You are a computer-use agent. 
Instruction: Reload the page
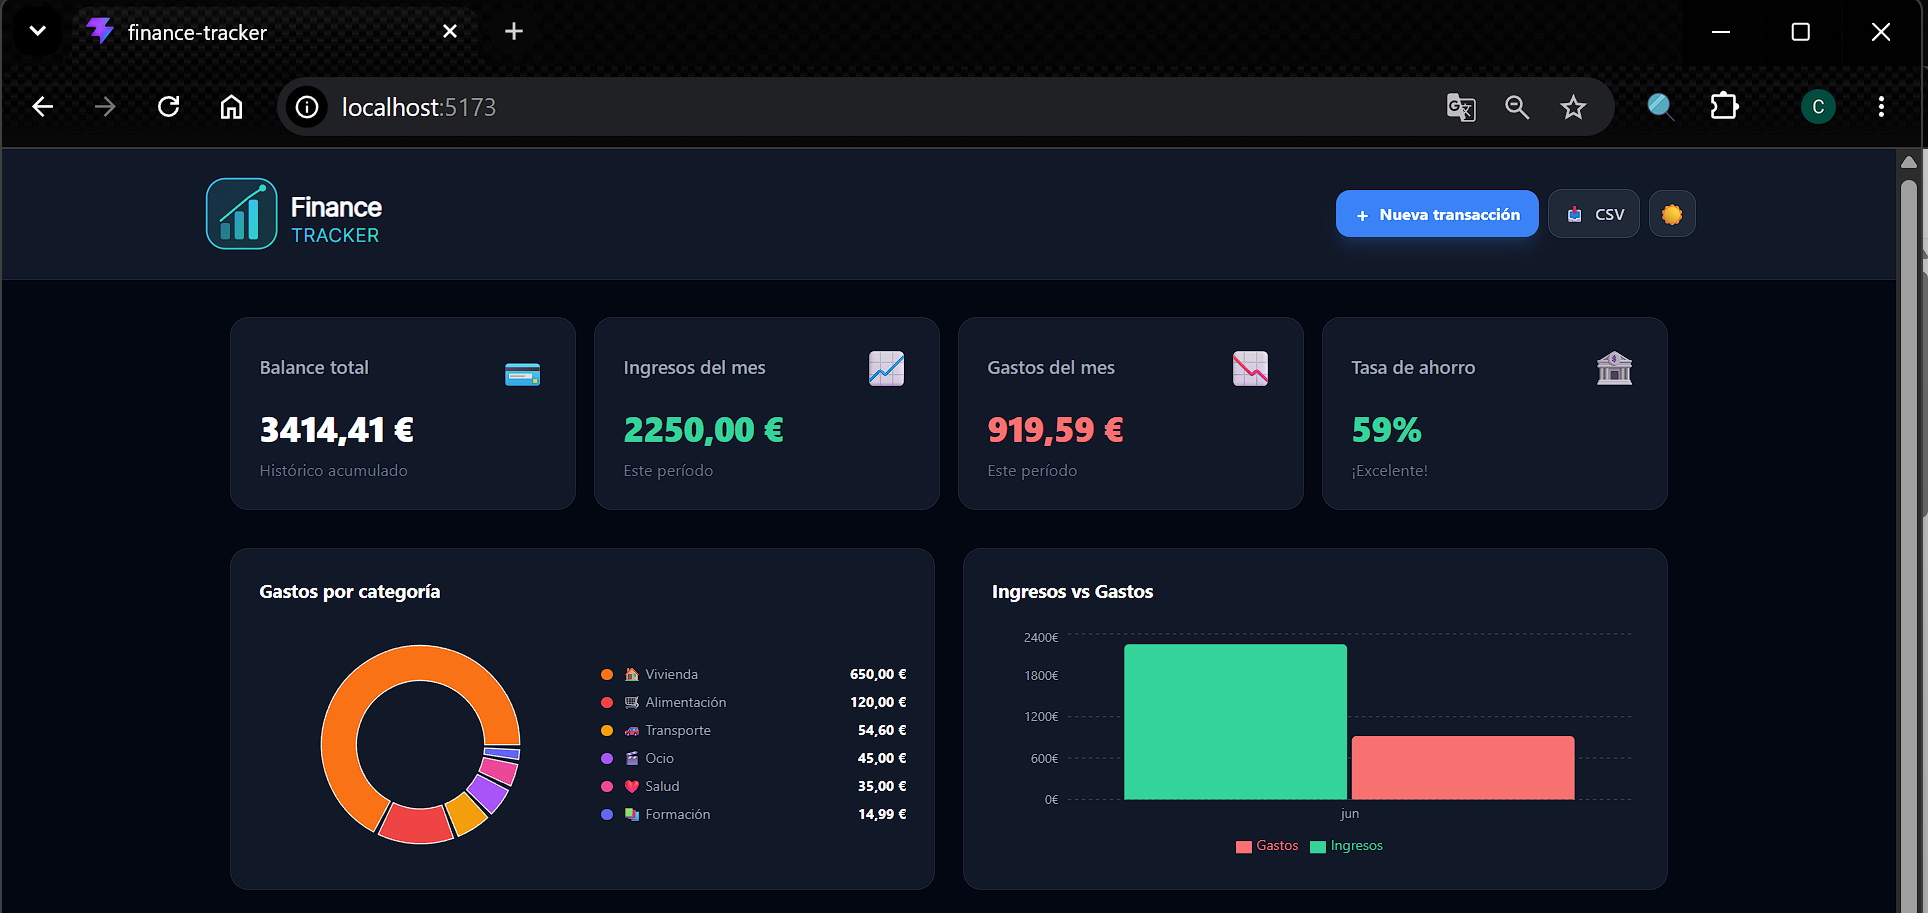pyautogui.click(x=169, y=107)
